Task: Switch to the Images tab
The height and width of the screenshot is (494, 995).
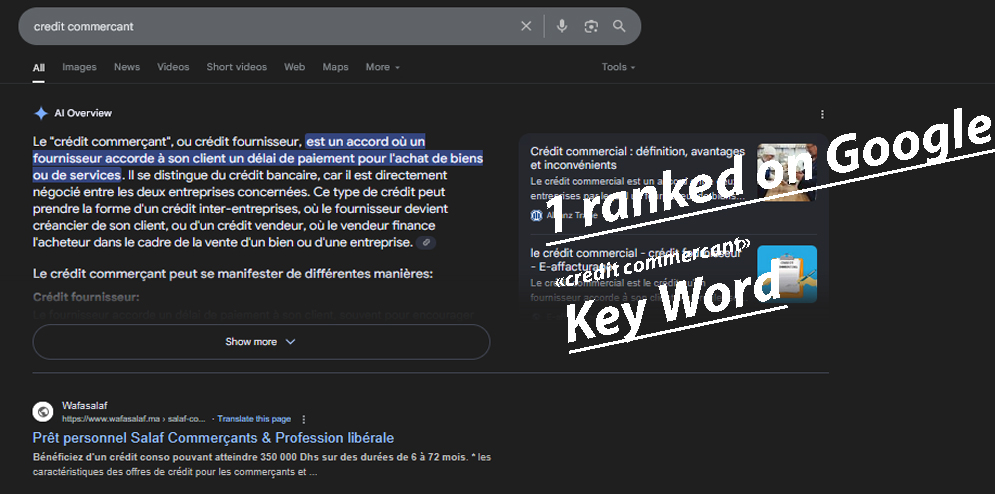Action: [x=79, y=67]
